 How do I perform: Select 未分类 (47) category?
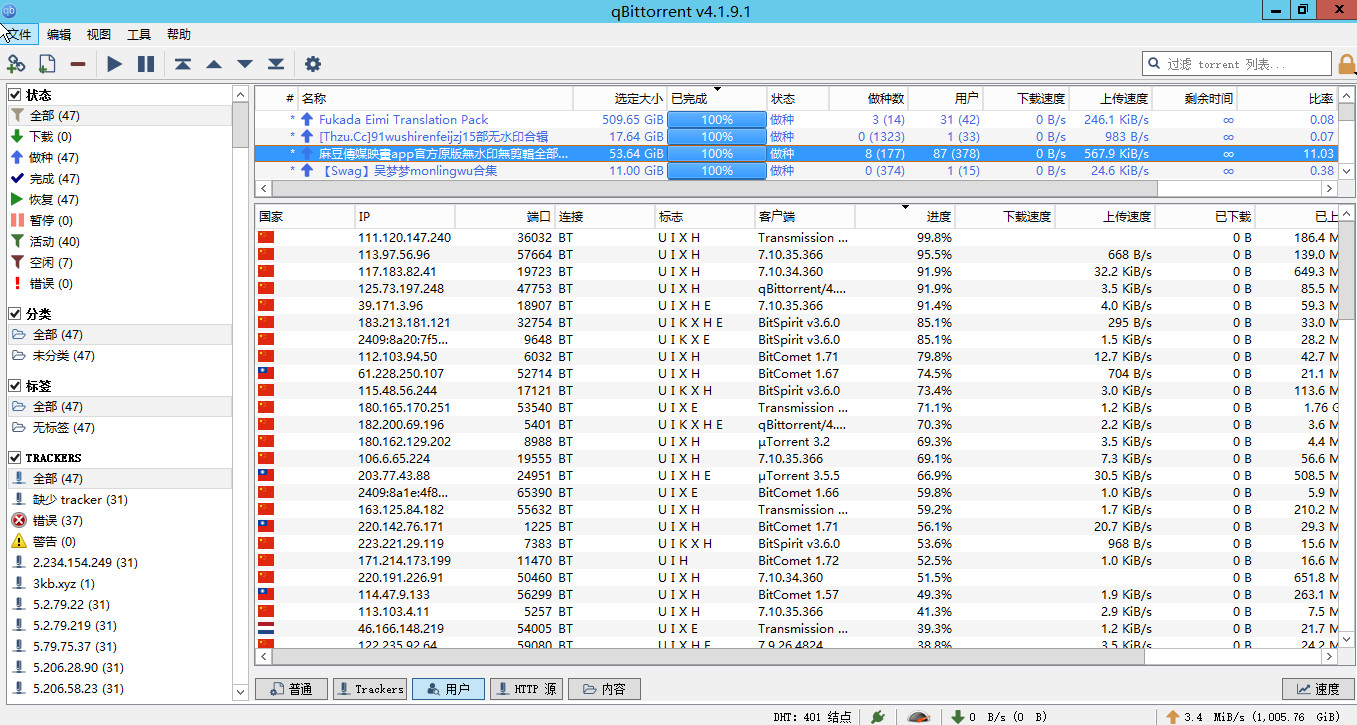[x=64, y=356]
